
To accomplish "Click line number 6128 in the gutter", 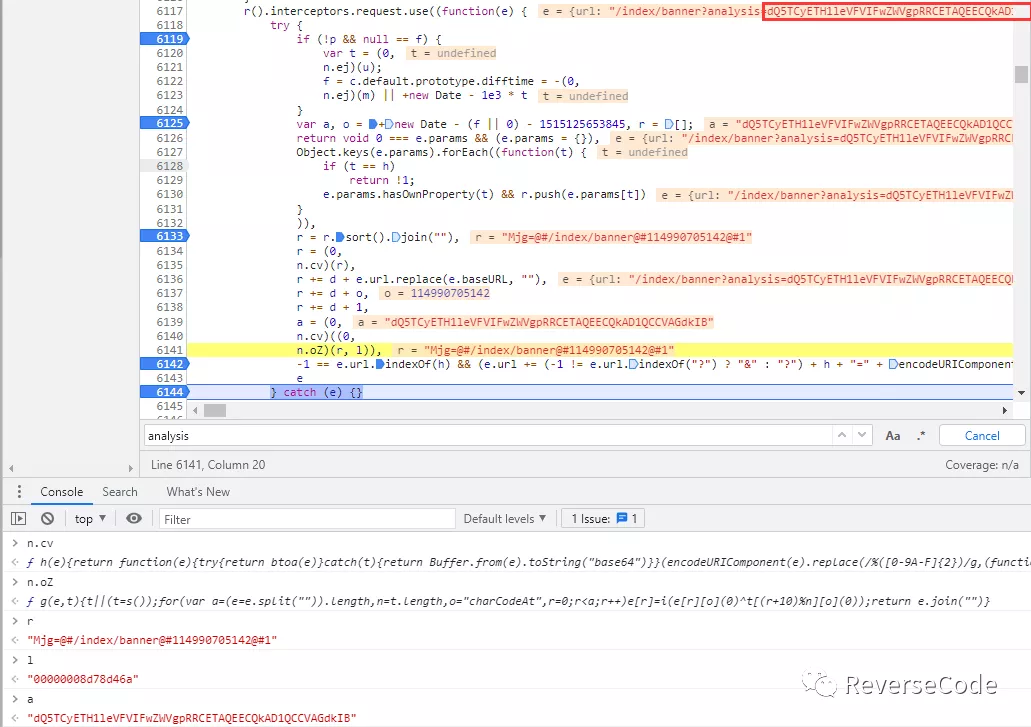I will point(169,166).
